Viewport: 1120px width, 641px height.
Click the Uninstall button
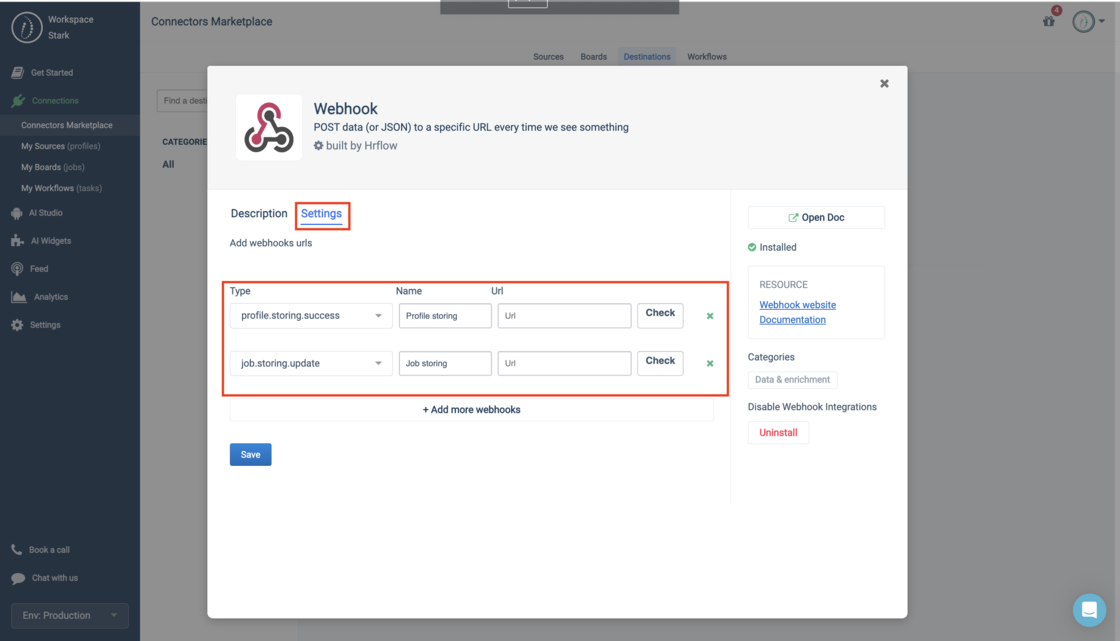point(778,433)
